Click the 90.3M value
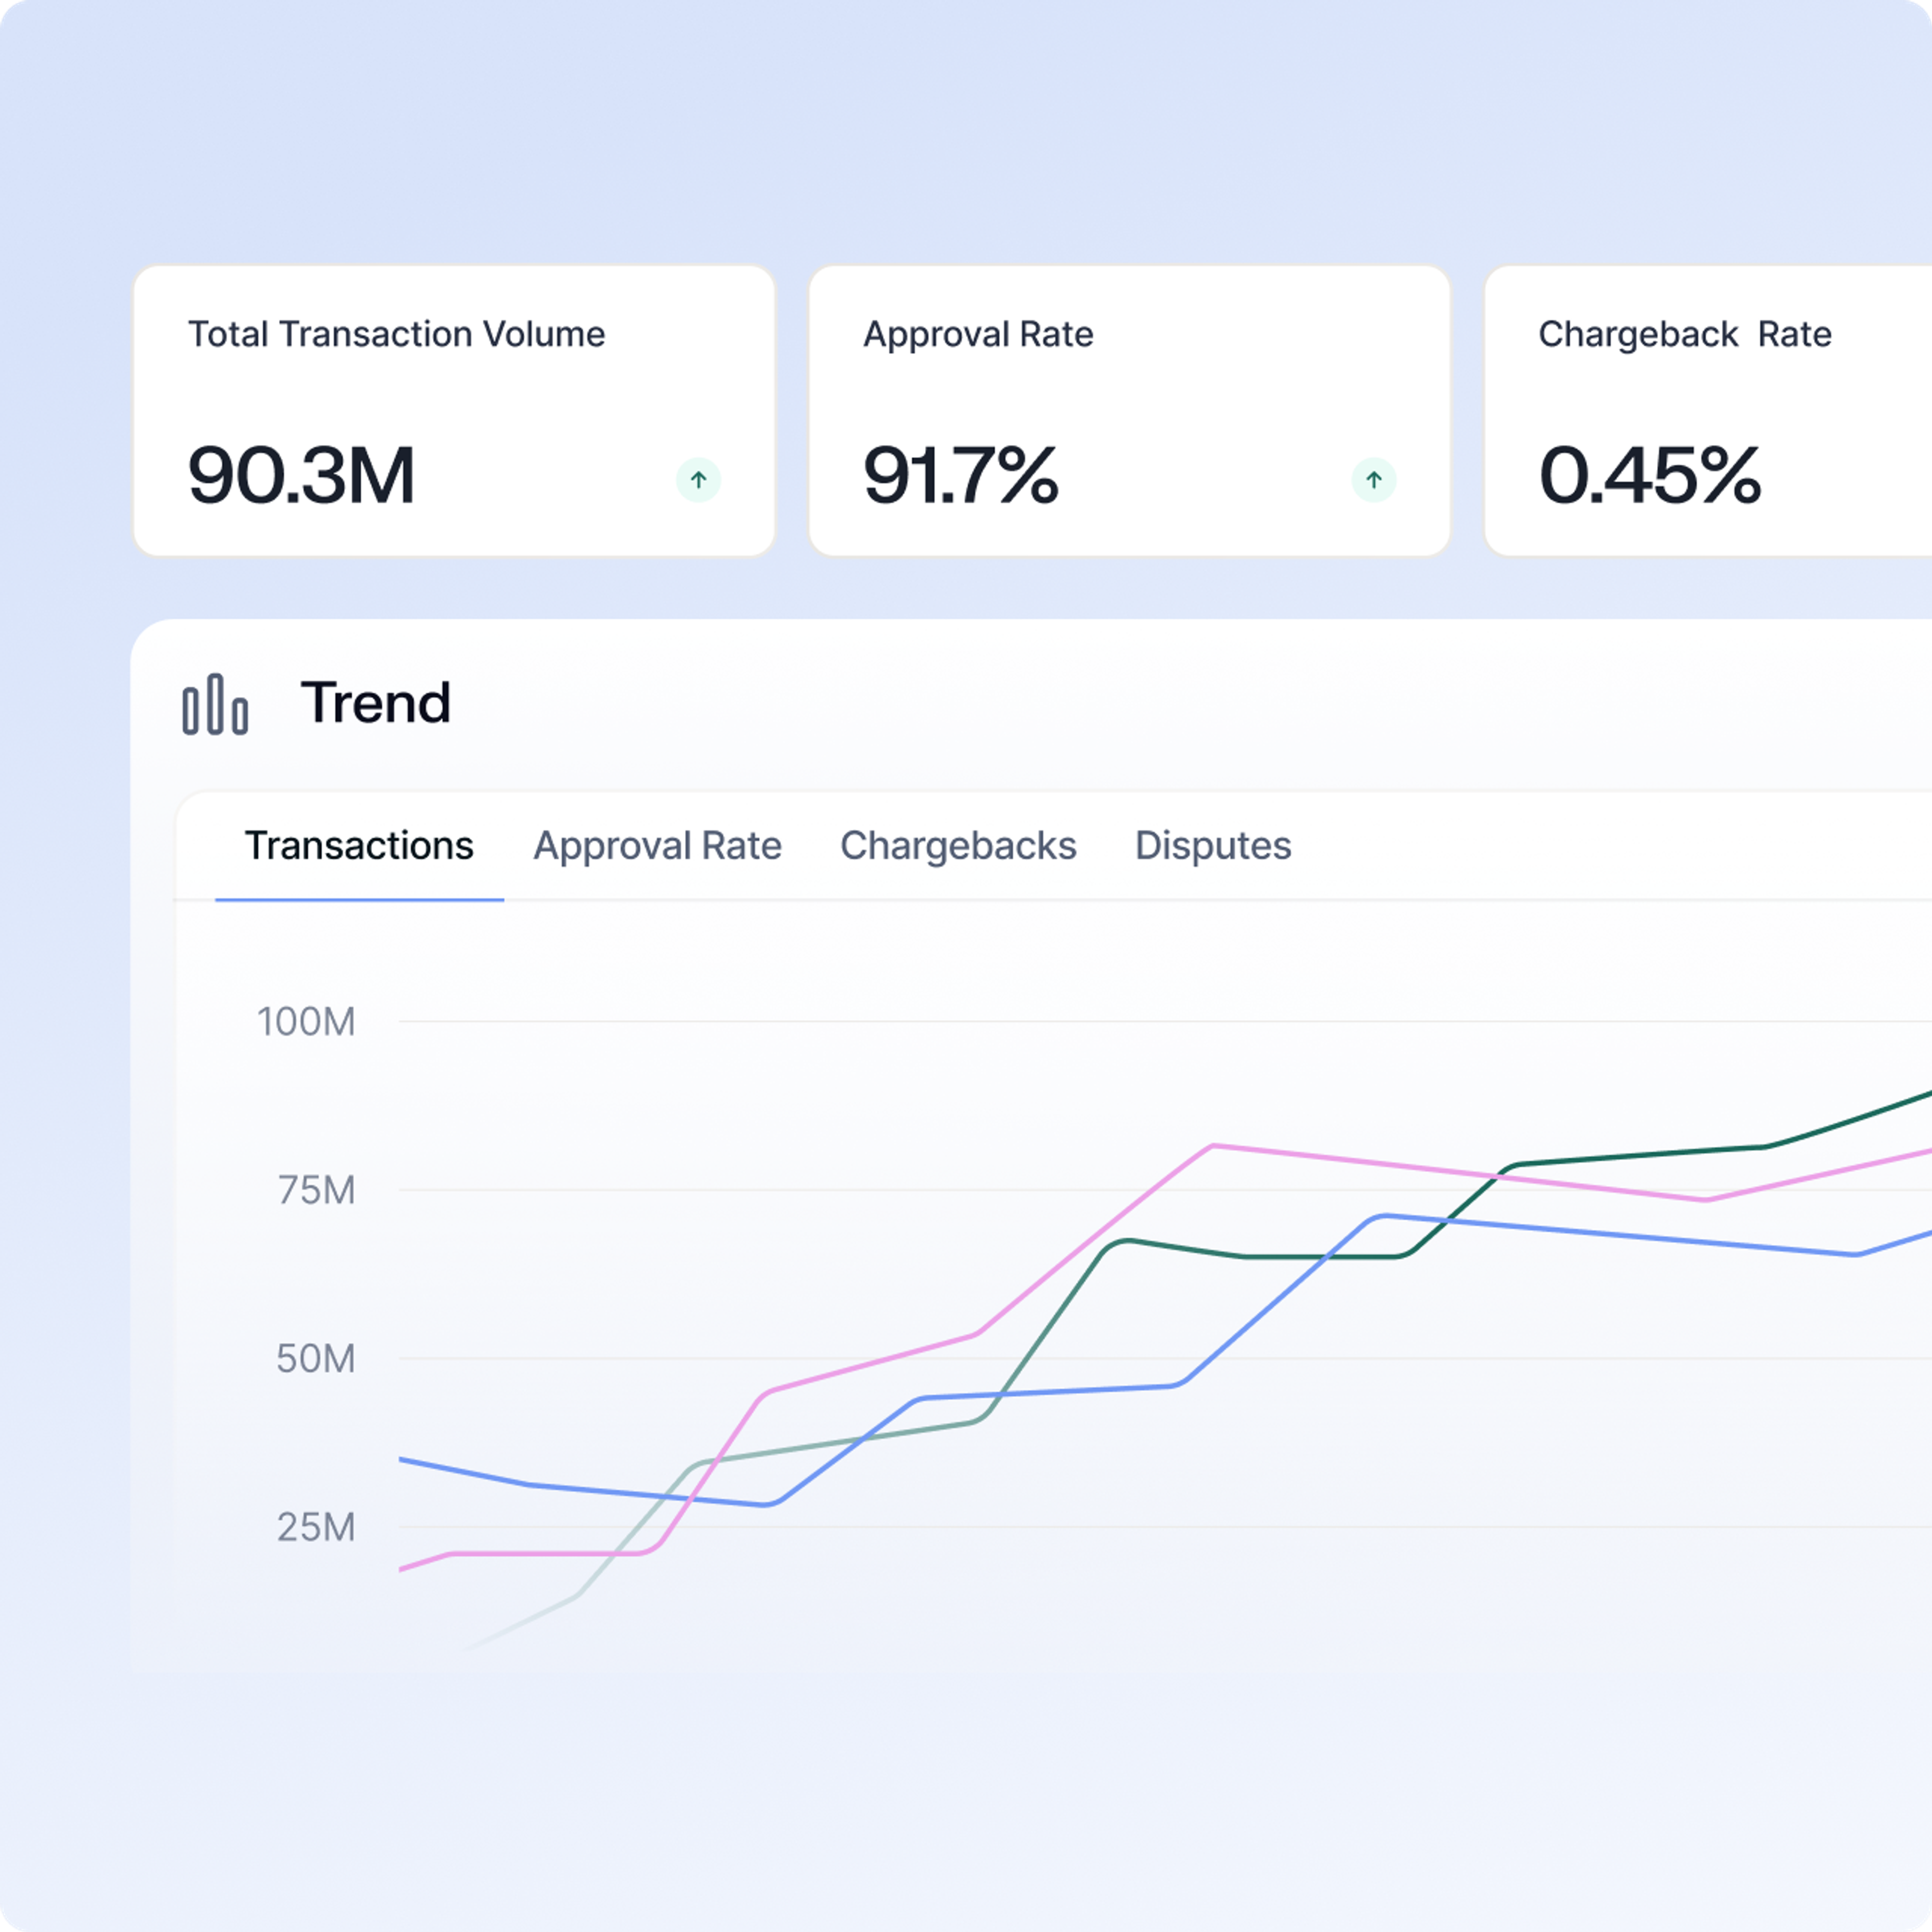1932x1932 pixels. point(301,475)
